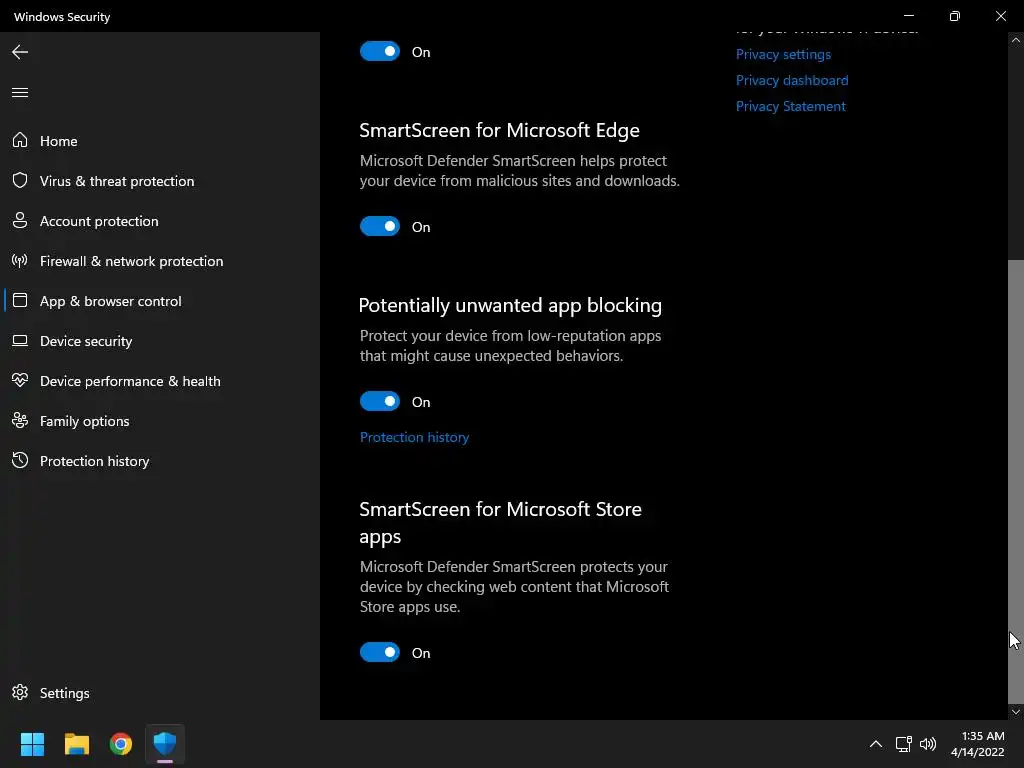Click the Potentially unwanted app blocking heading
This screenshot has height=768, width=1024.
point(510,305)
